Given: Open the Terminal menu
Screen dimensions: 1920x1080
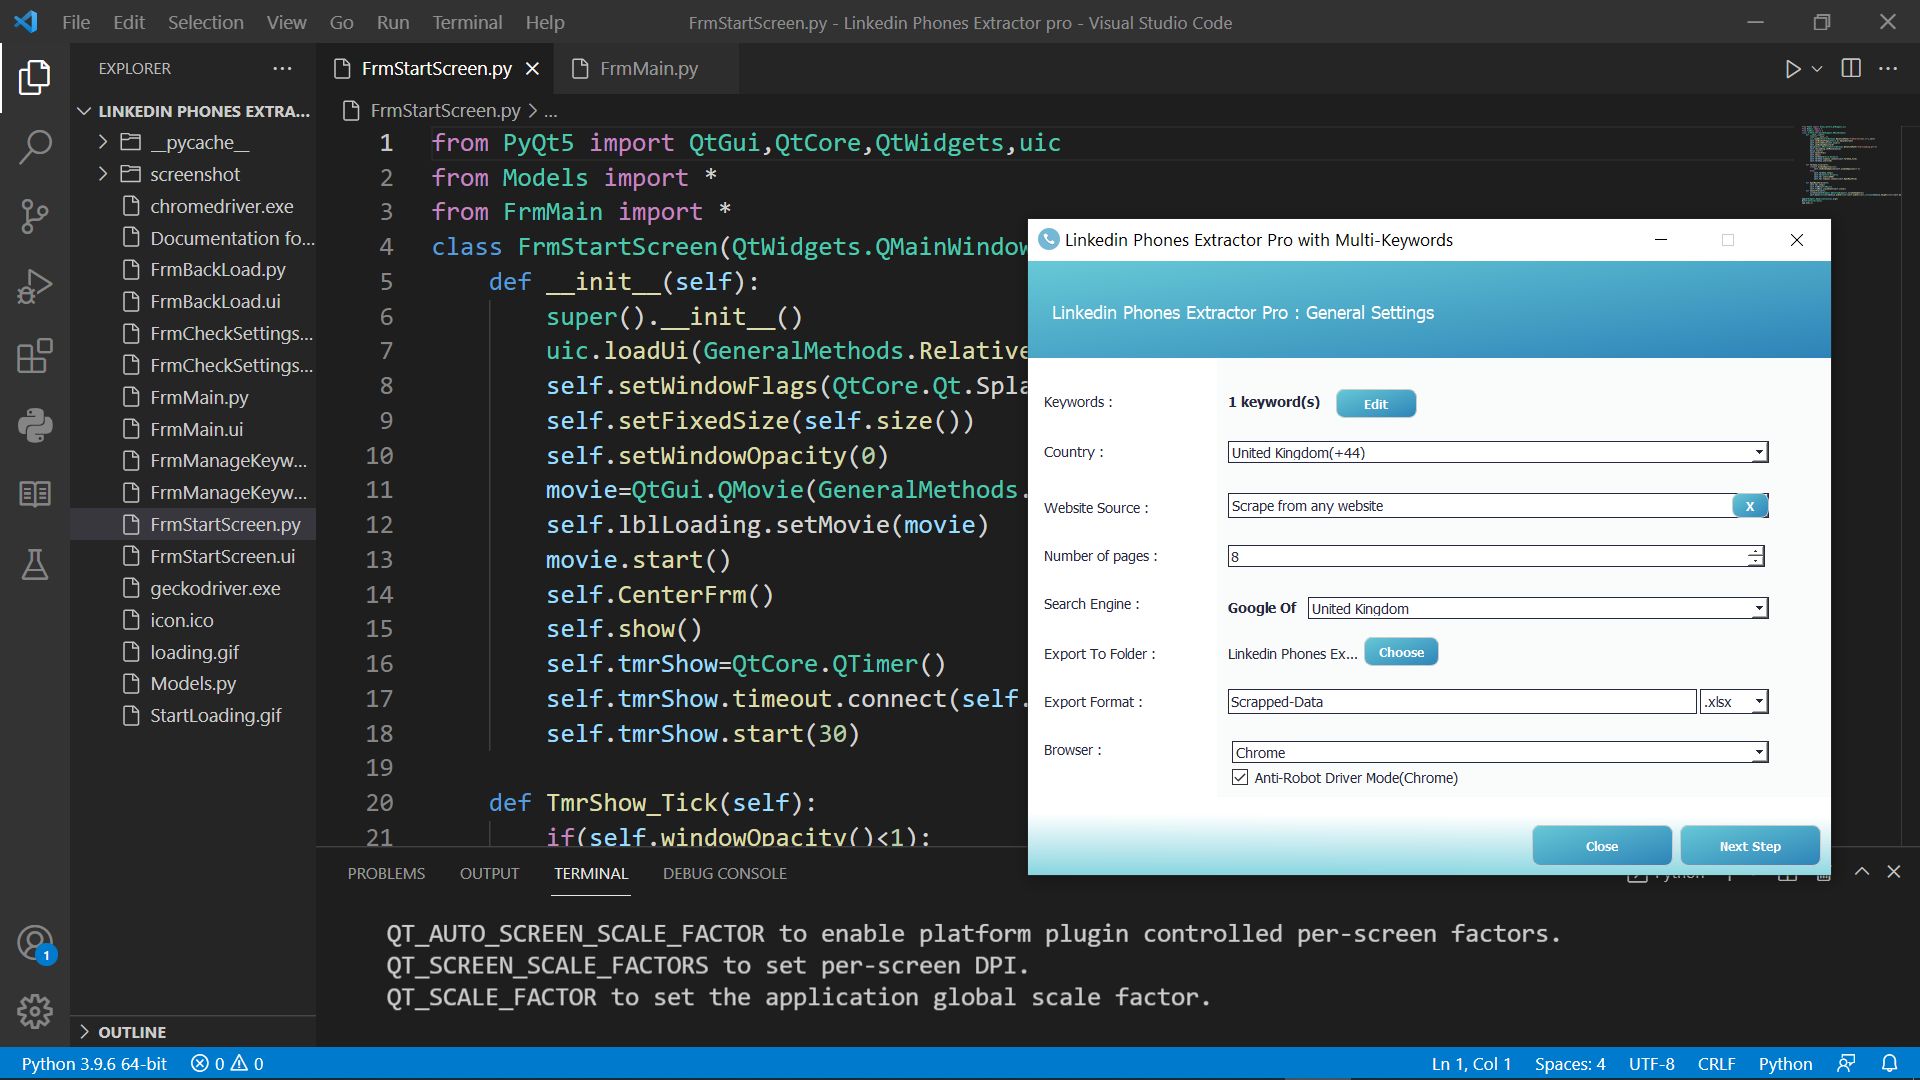Looking at the screenshot, I should coord(467,22).
